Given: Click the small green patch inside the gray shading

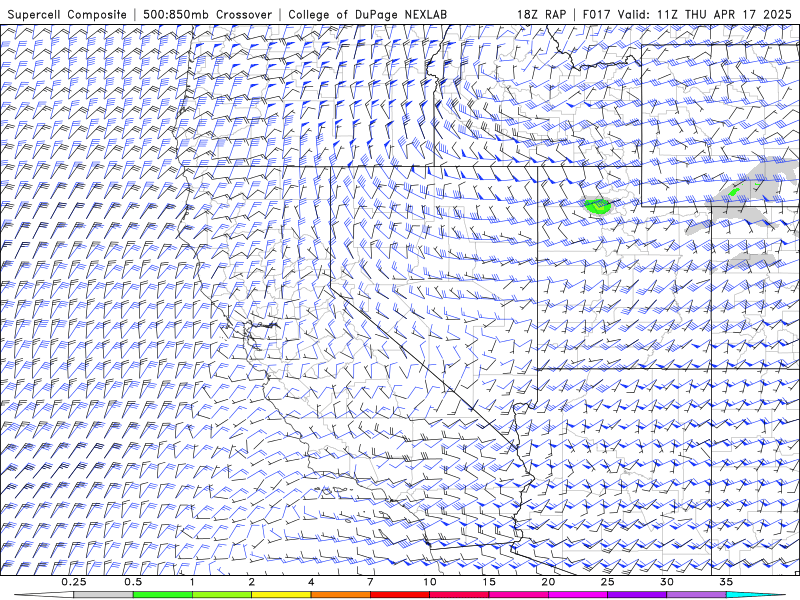Looking at the screenshot, I should coord(734,192).
